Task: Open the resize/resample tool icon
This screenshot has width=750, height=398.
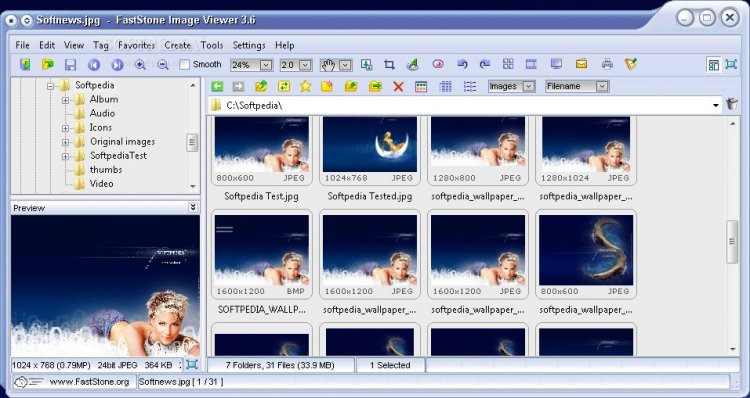Action: coord(366,65)
